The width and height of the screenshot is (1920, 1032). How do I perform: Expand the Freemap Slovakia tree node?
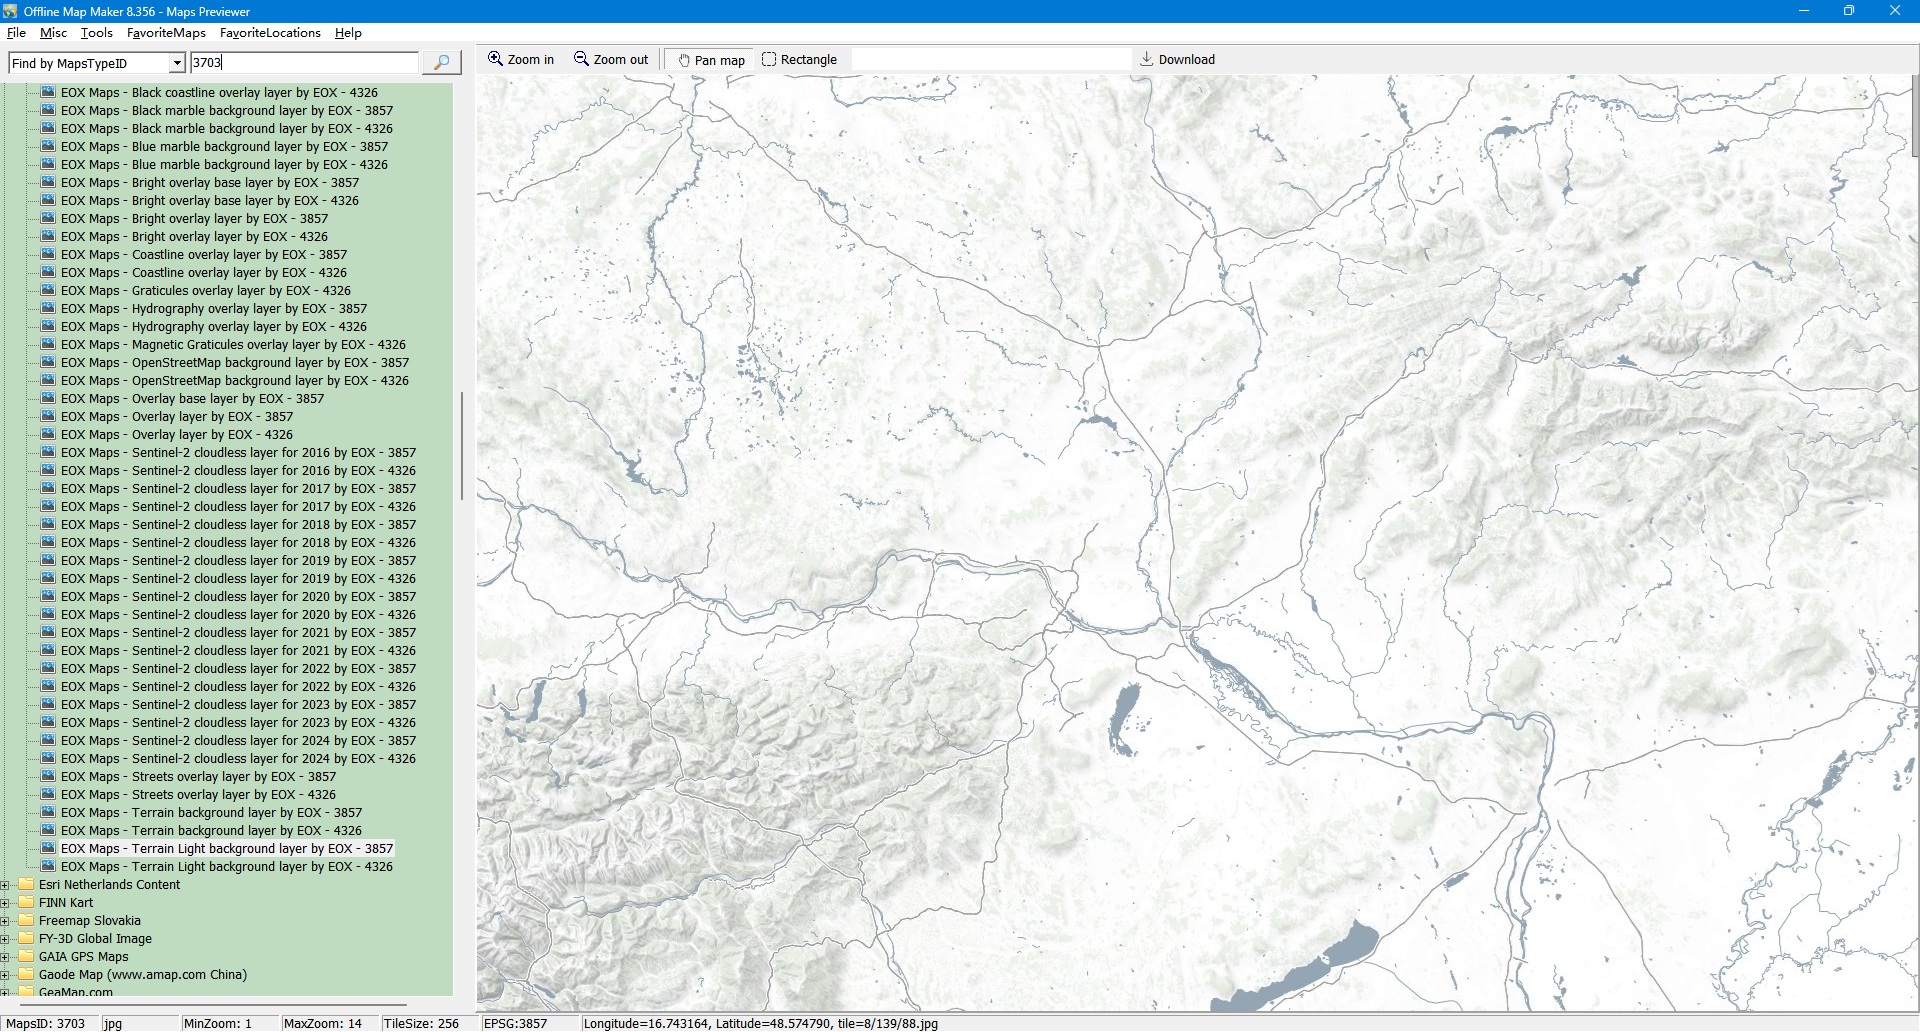coord(6,921)
